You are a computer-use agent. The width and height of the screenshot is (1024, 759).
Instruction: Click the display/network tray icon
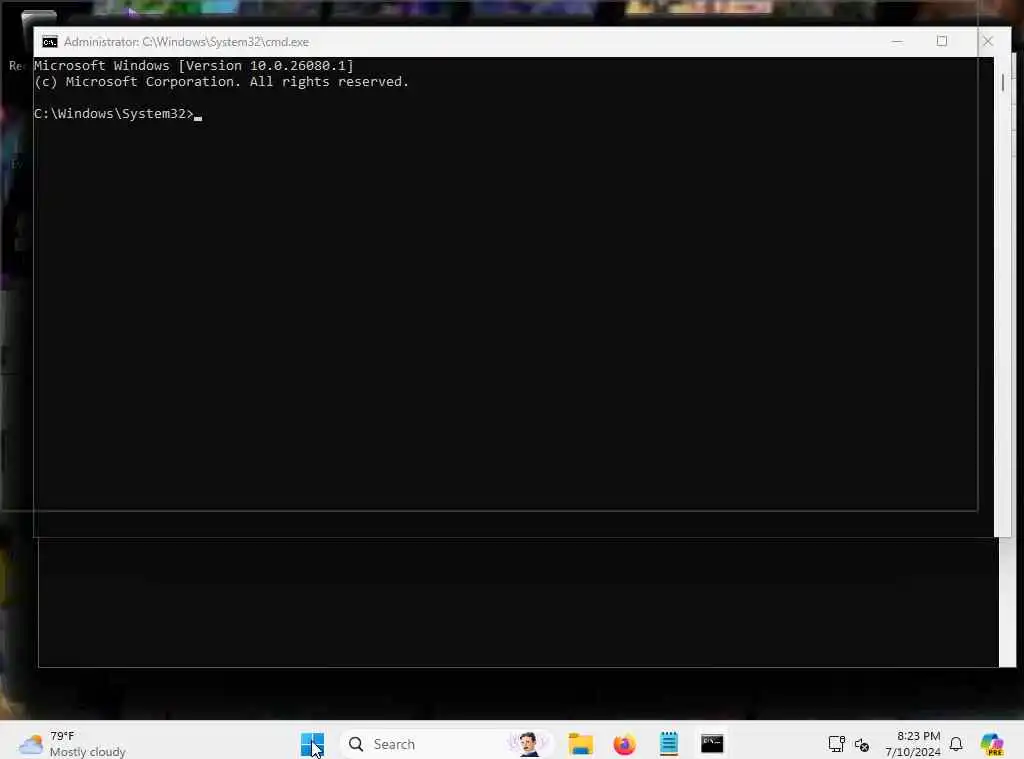tap(837, 744)
